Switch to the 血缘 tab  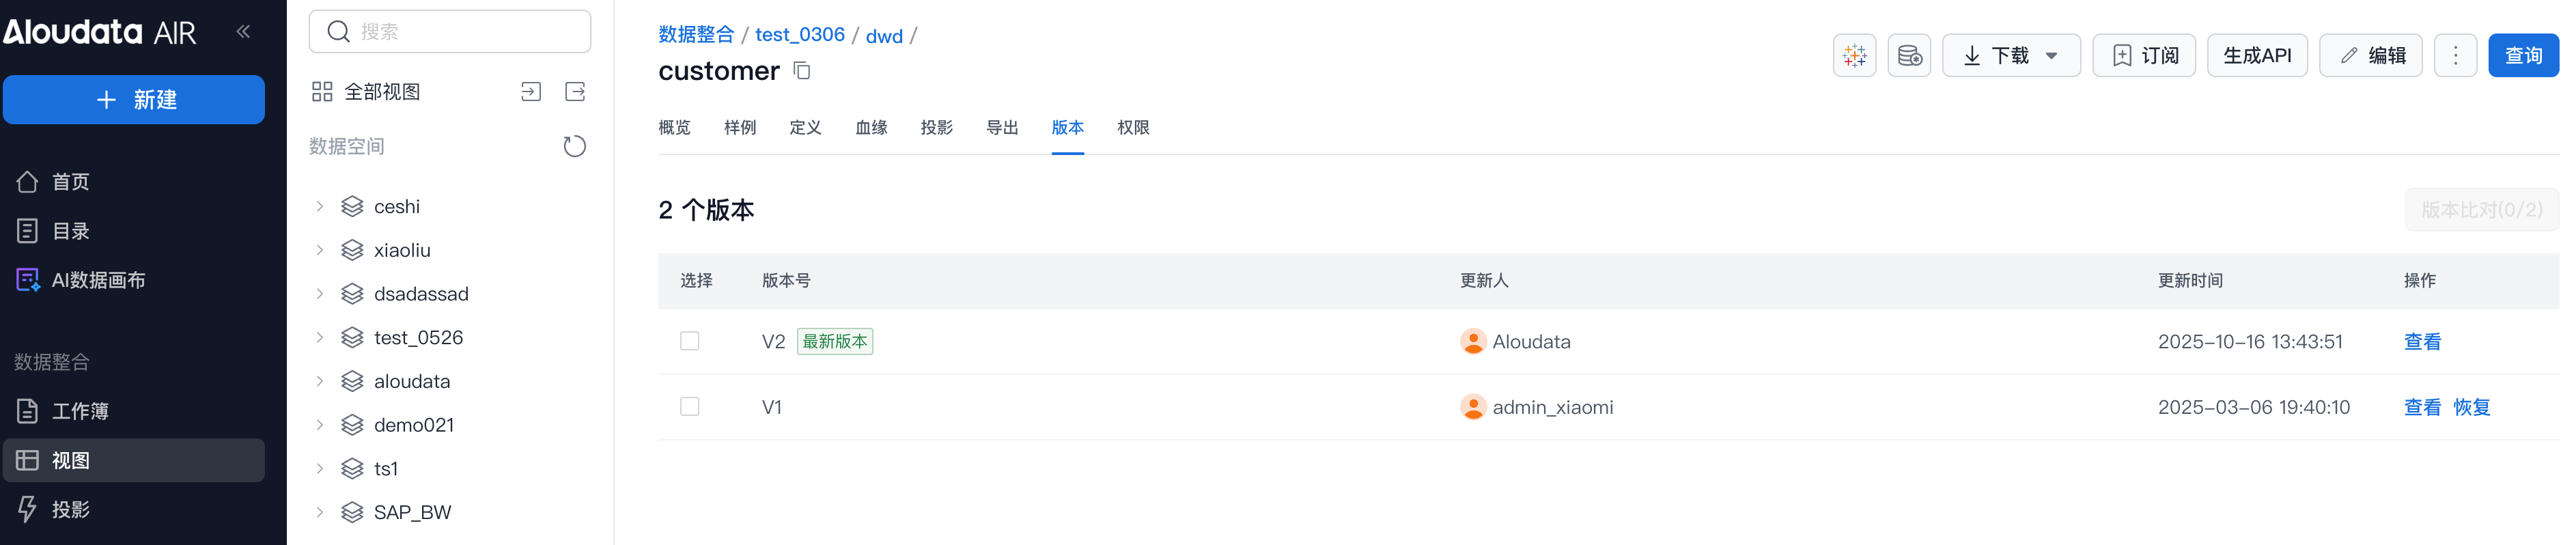[x=871, y=128]
